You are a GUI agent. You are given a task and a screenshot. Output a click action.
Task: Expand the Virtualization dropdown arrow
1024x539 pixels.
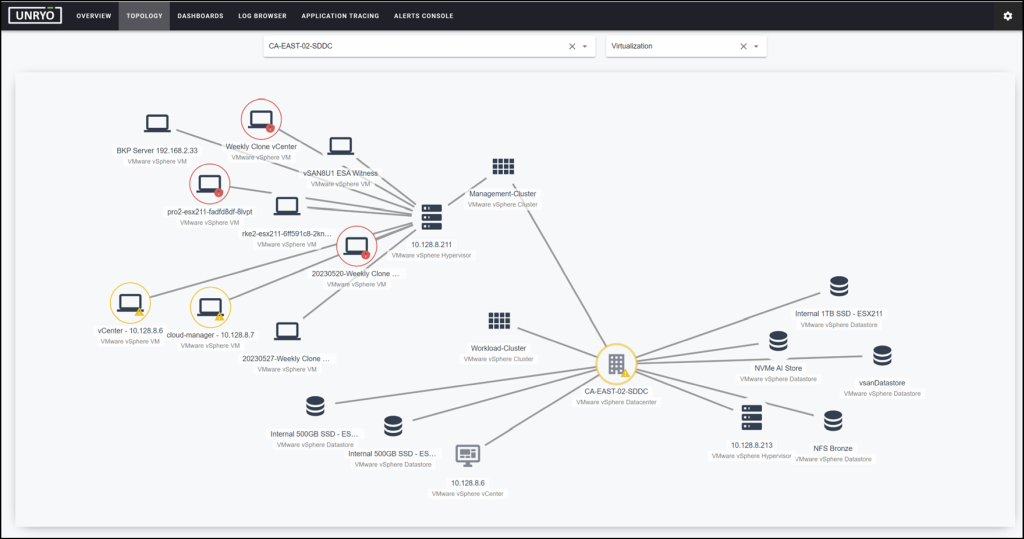click(756, 46)
